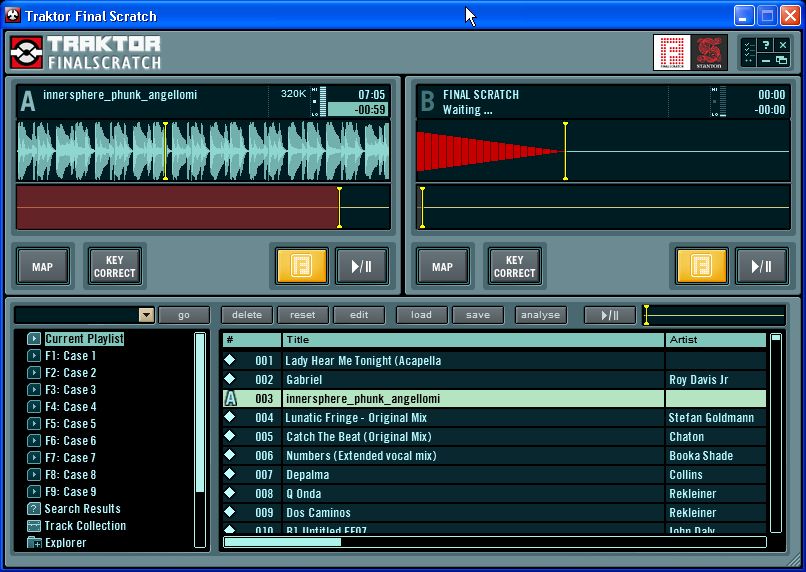Viewport: 806px width, 572px height.
Task: Open the preferences checklist icon
Action: [x=749, y=52]
